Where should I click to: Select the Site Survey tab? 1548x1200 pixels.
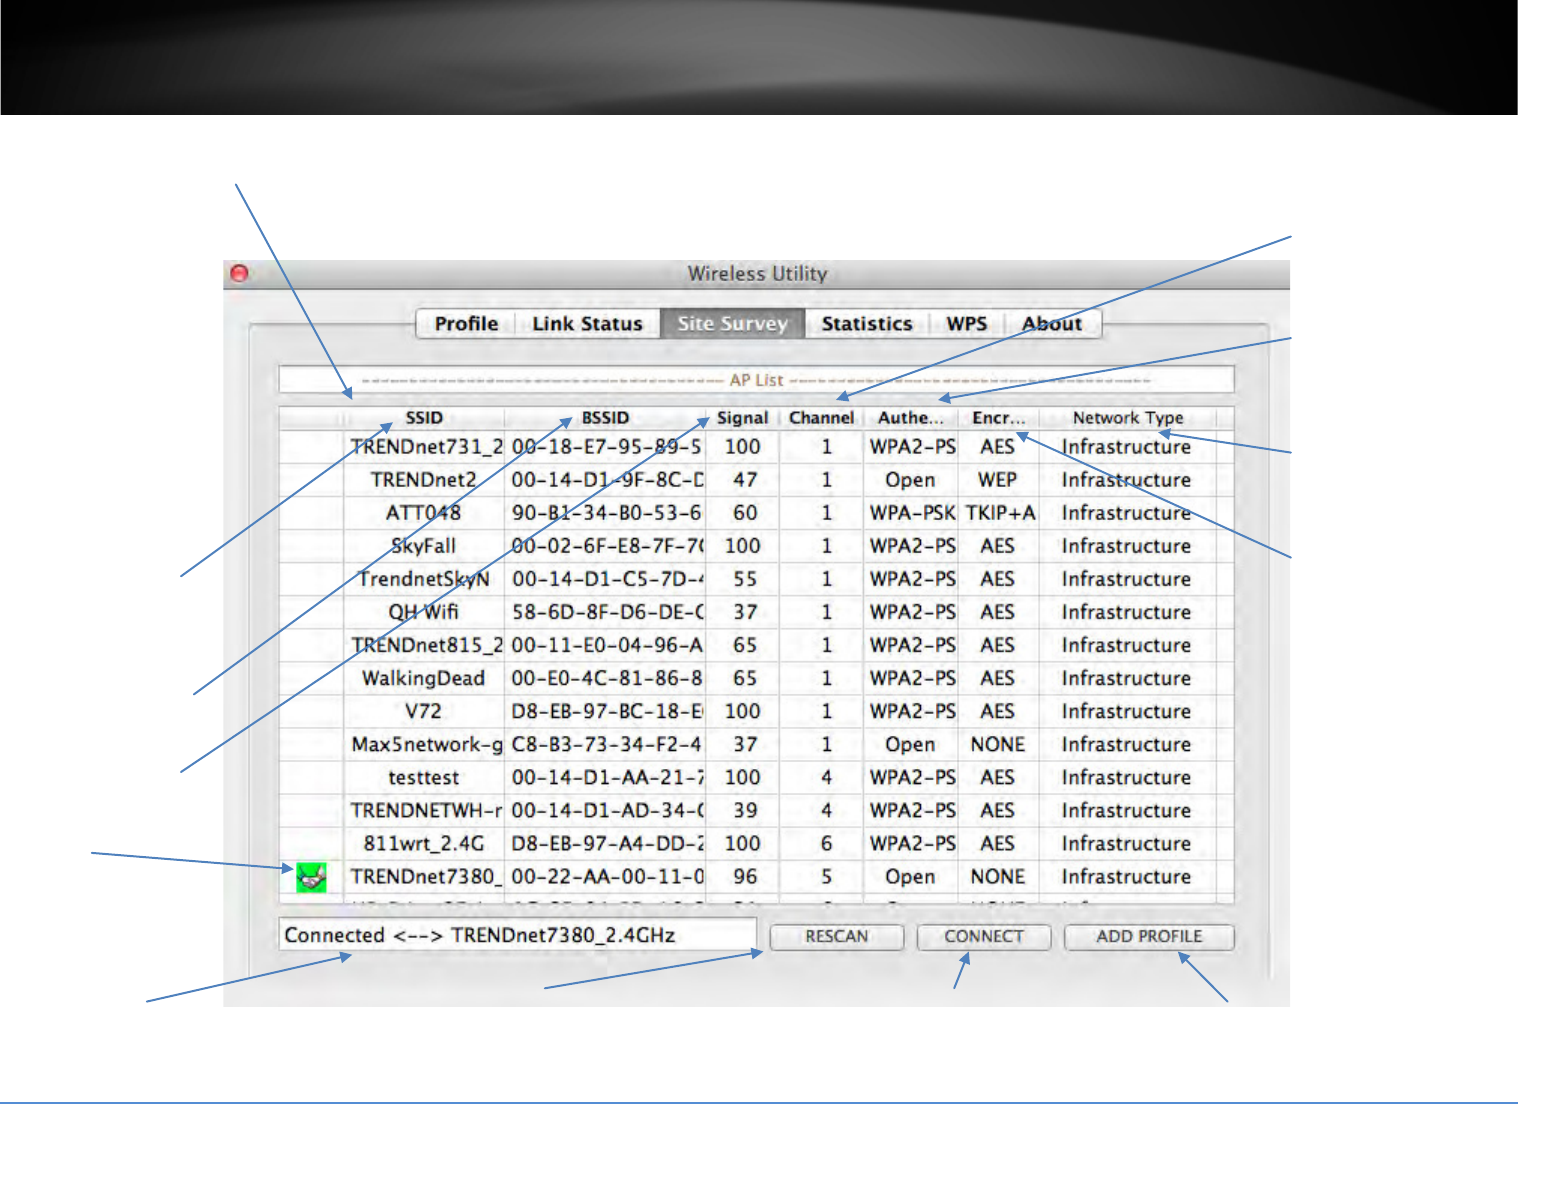click(x=732, y=324)
